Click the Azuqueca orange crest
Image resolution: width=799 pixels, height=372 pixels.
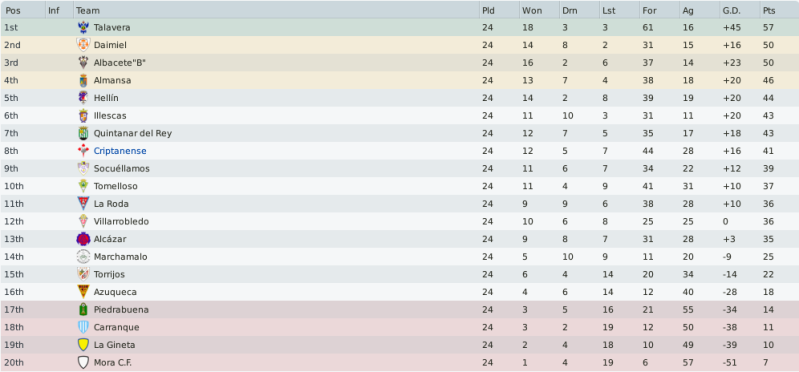(x=83, y=292)
